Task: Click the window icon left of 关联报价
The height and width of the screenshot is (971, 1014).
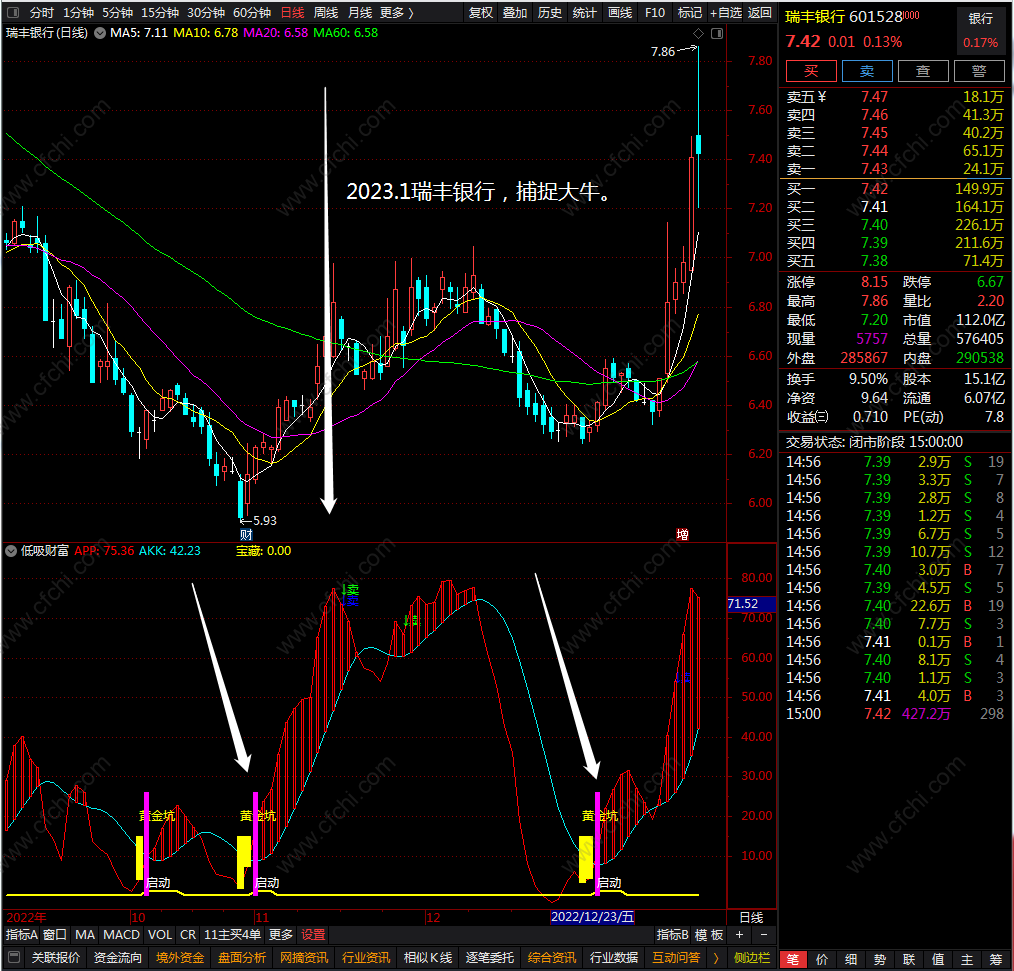Action: click(x=14, y=957)
